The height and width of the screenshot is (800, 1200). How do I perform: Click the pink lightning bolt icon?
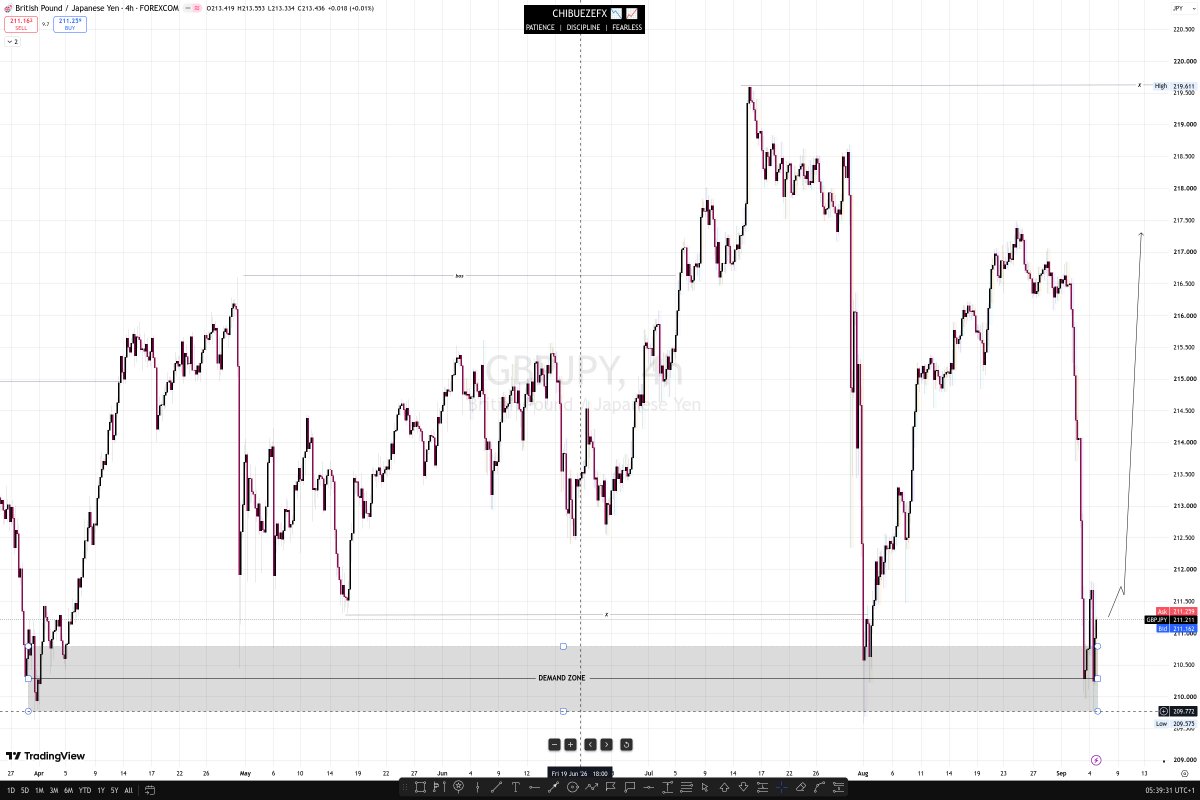1097,760
